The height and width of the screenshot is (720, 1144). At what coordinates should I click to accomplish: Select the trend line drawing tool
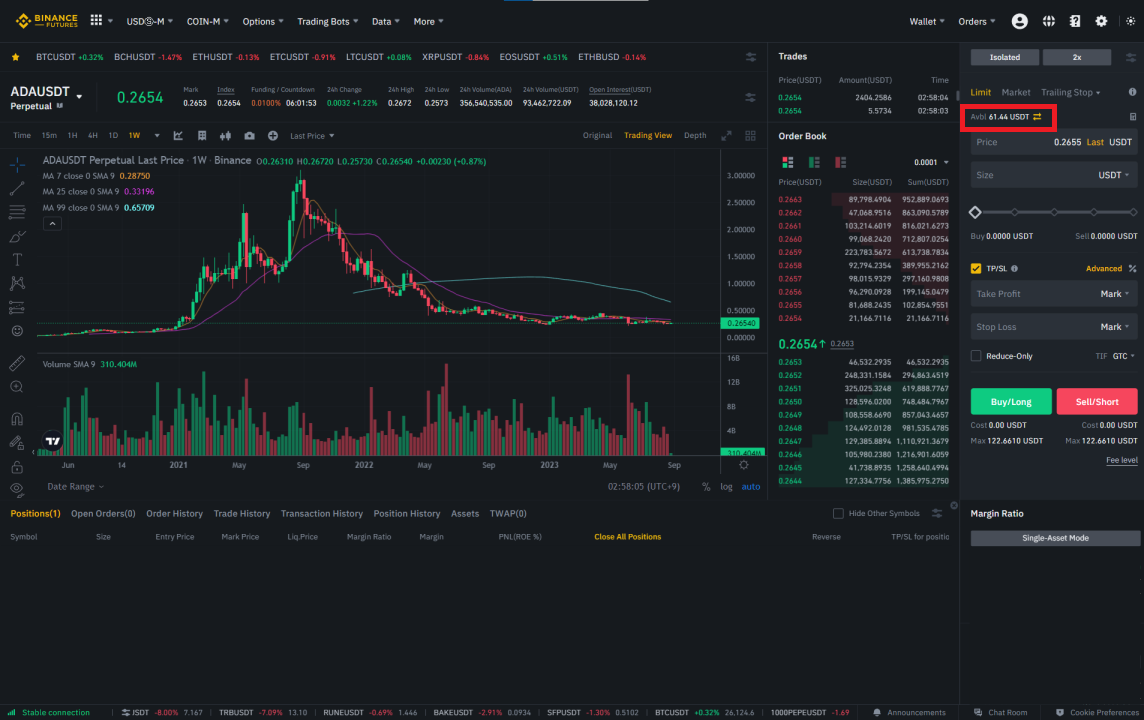click(17, 189)
